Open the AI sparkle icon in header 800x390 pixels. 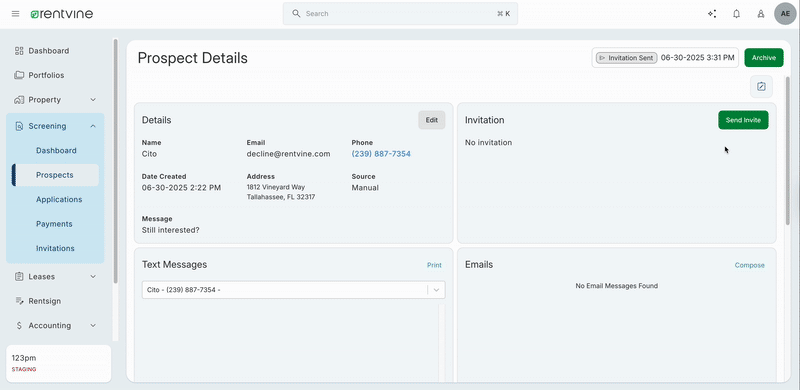712,14
